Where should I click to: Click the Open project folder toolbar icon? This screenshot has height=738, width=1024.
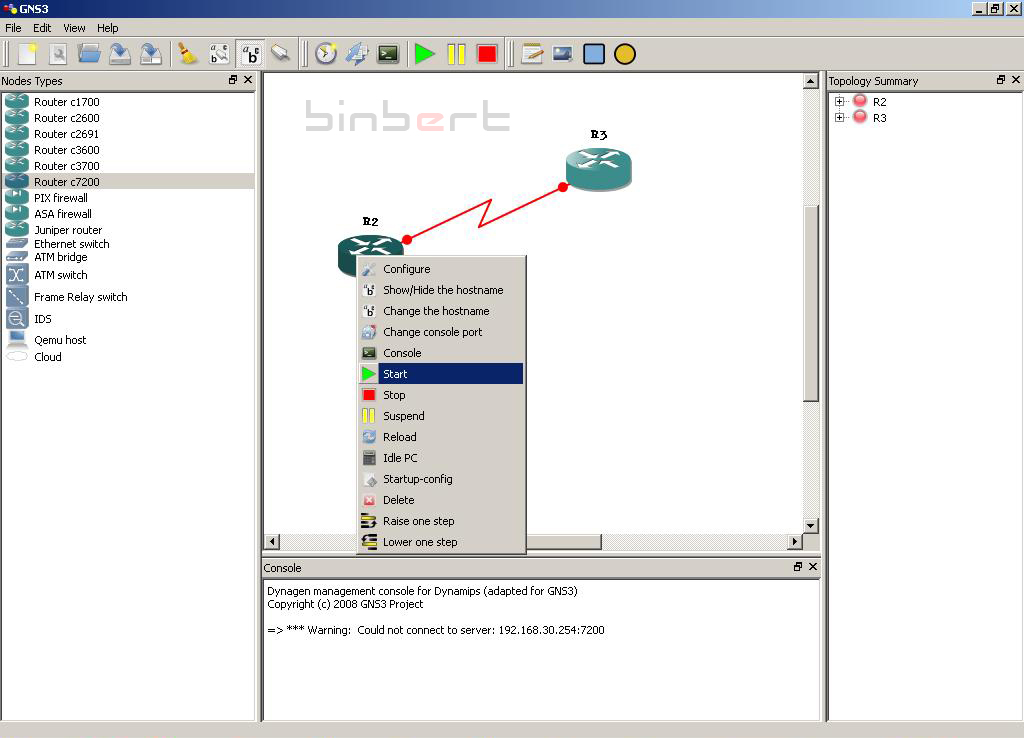89,54
